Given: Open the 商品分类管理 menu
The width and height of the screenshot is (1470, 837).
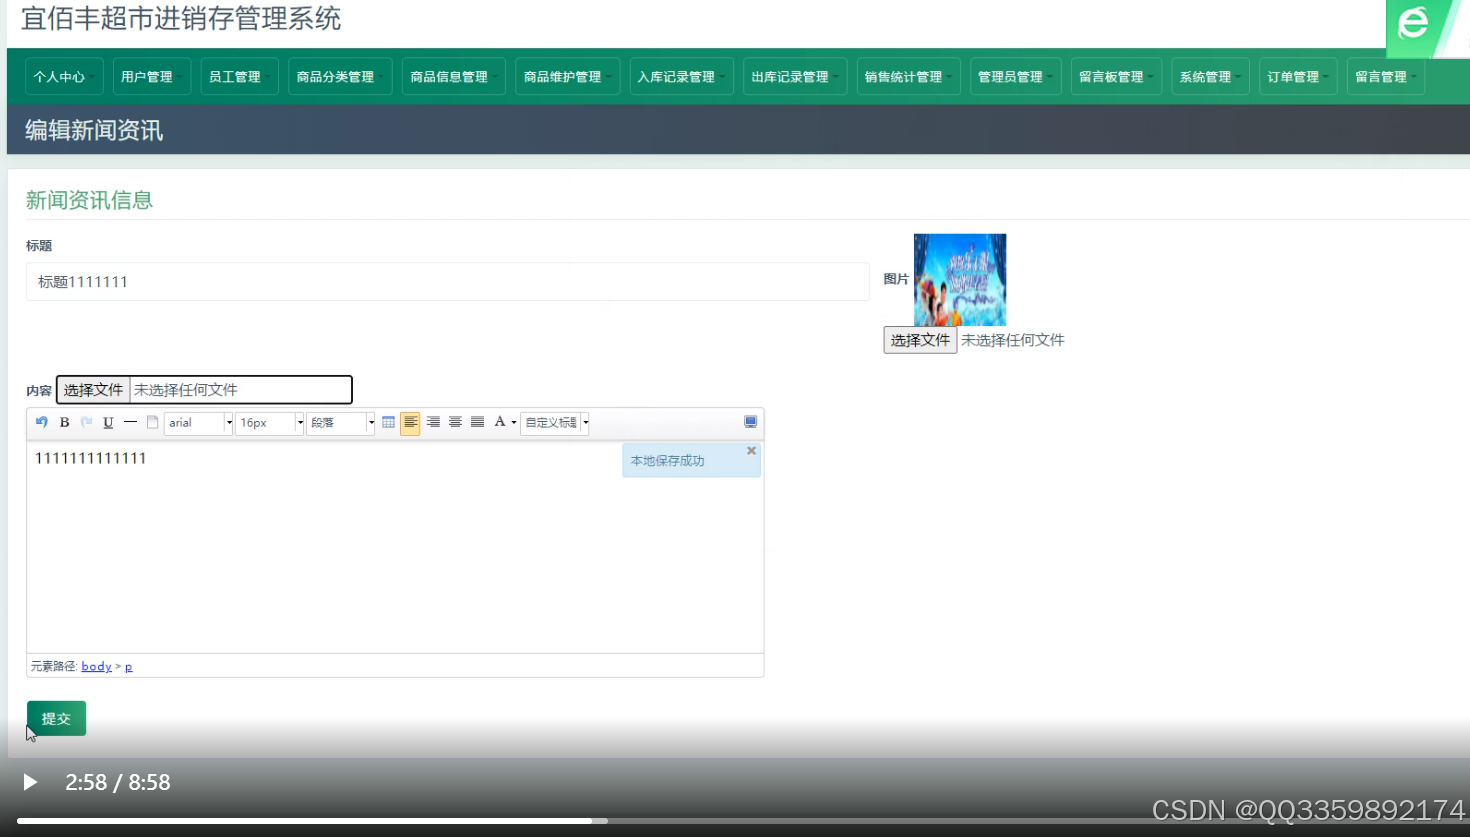Looking at the screenshot, I should 340,77.
